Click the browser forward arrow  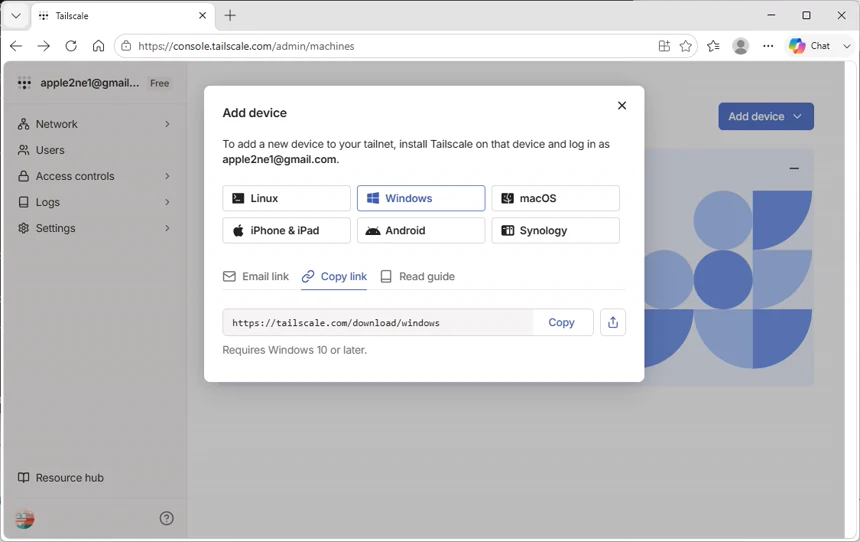coord(43,46)
